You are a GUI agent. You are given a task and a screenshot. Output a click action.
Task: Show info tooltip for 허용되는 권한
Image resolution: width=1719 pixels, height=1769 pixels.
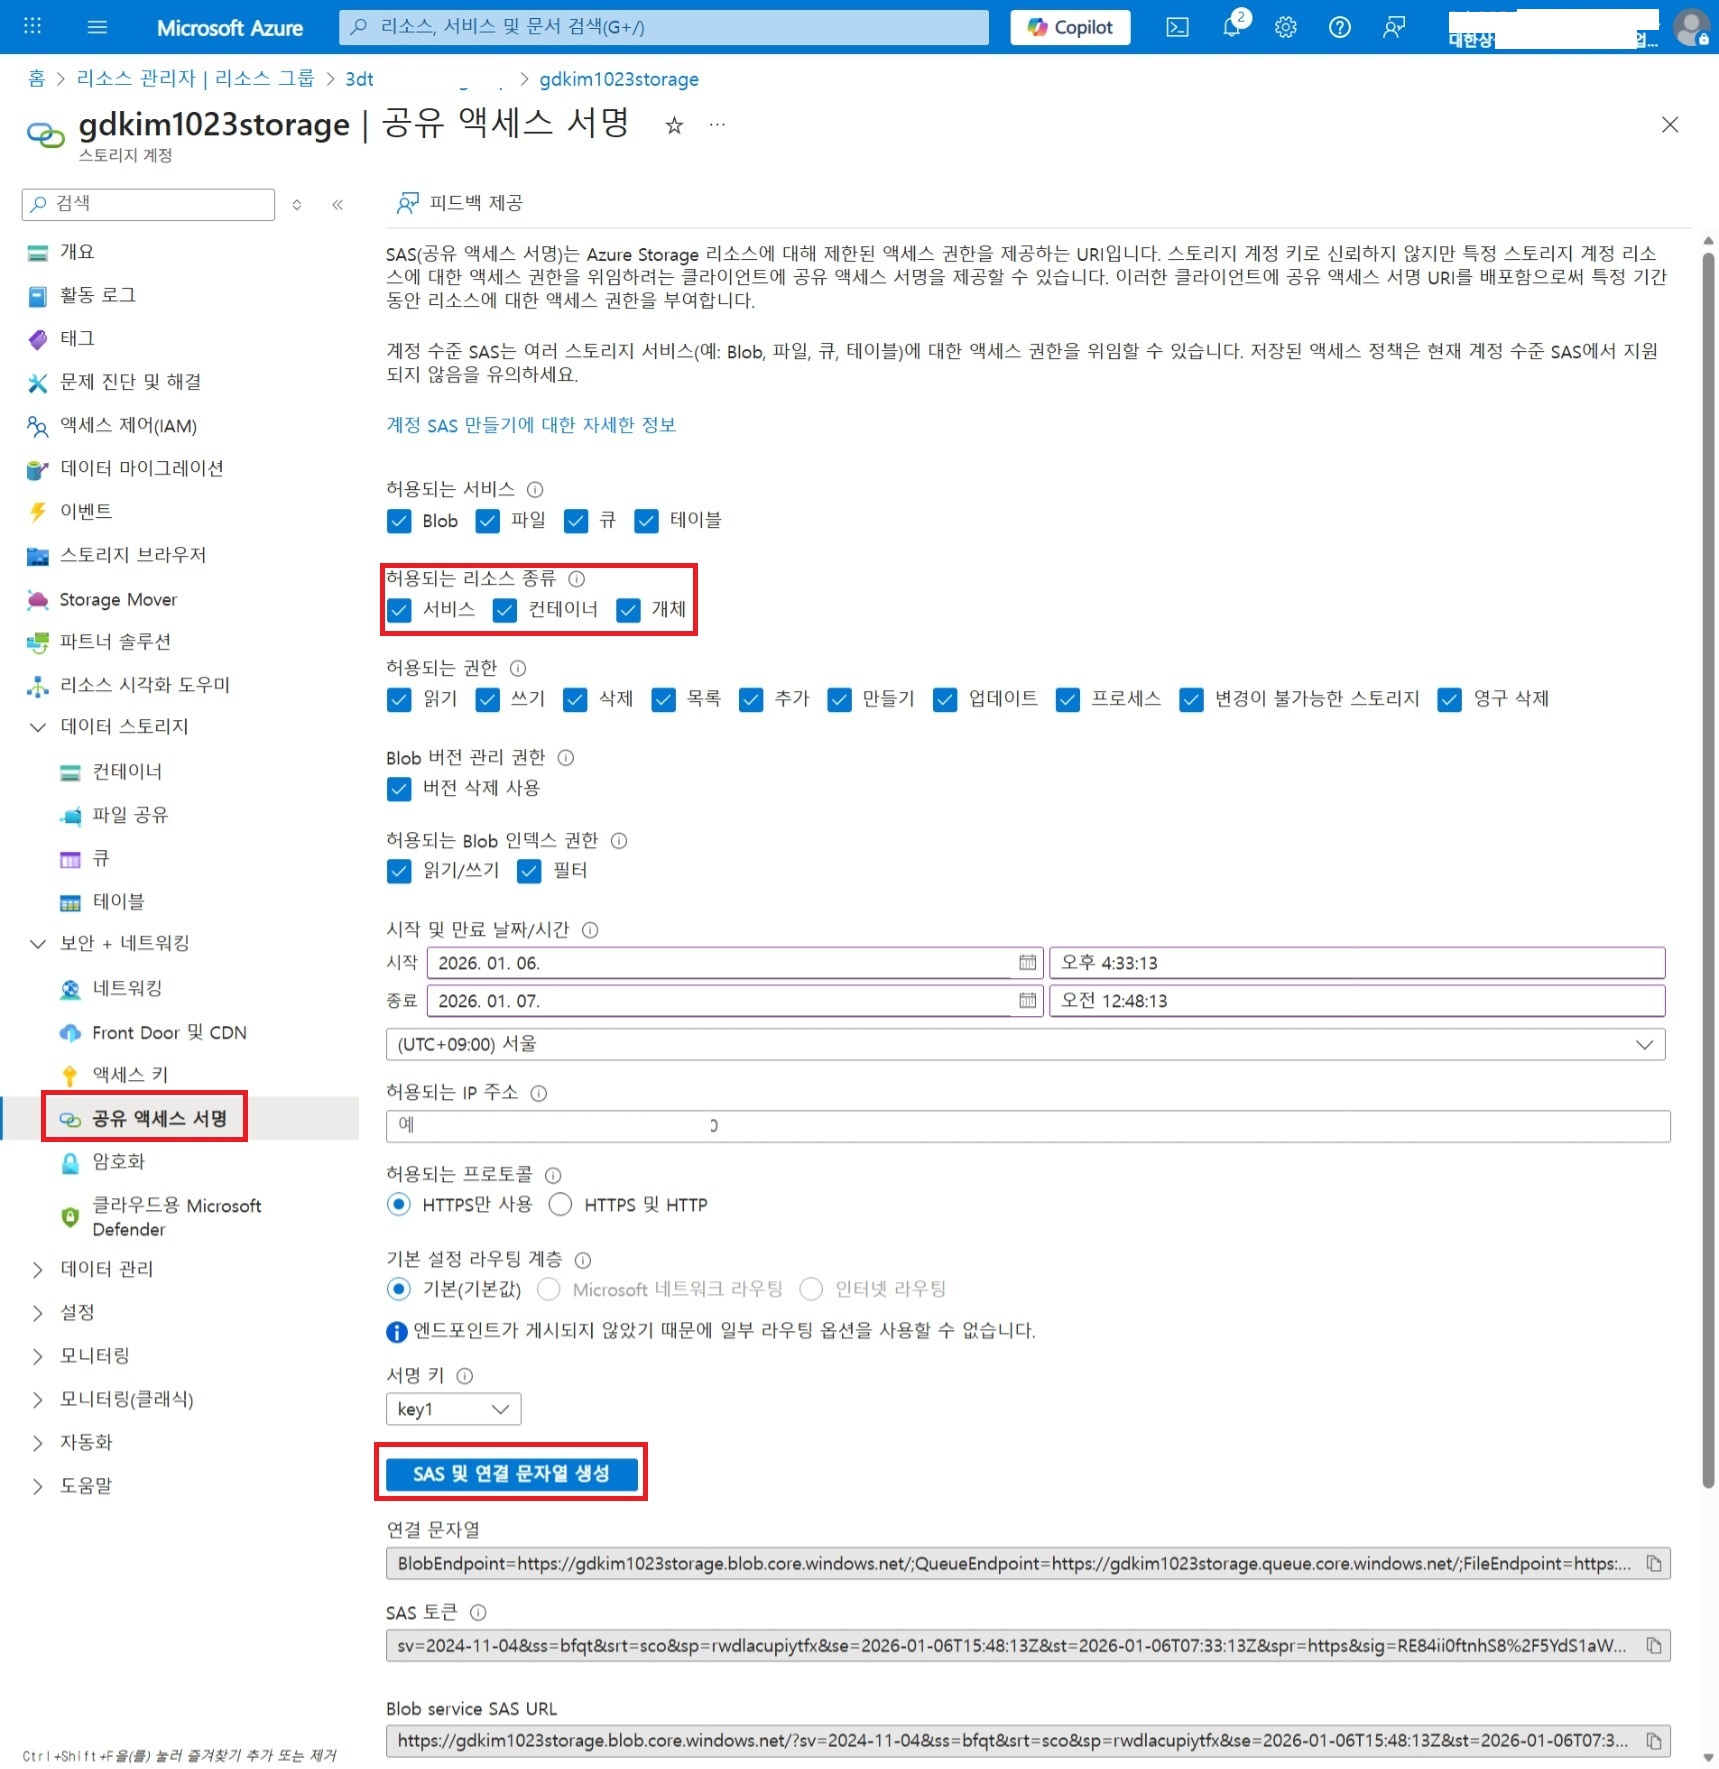pos(518,668)
